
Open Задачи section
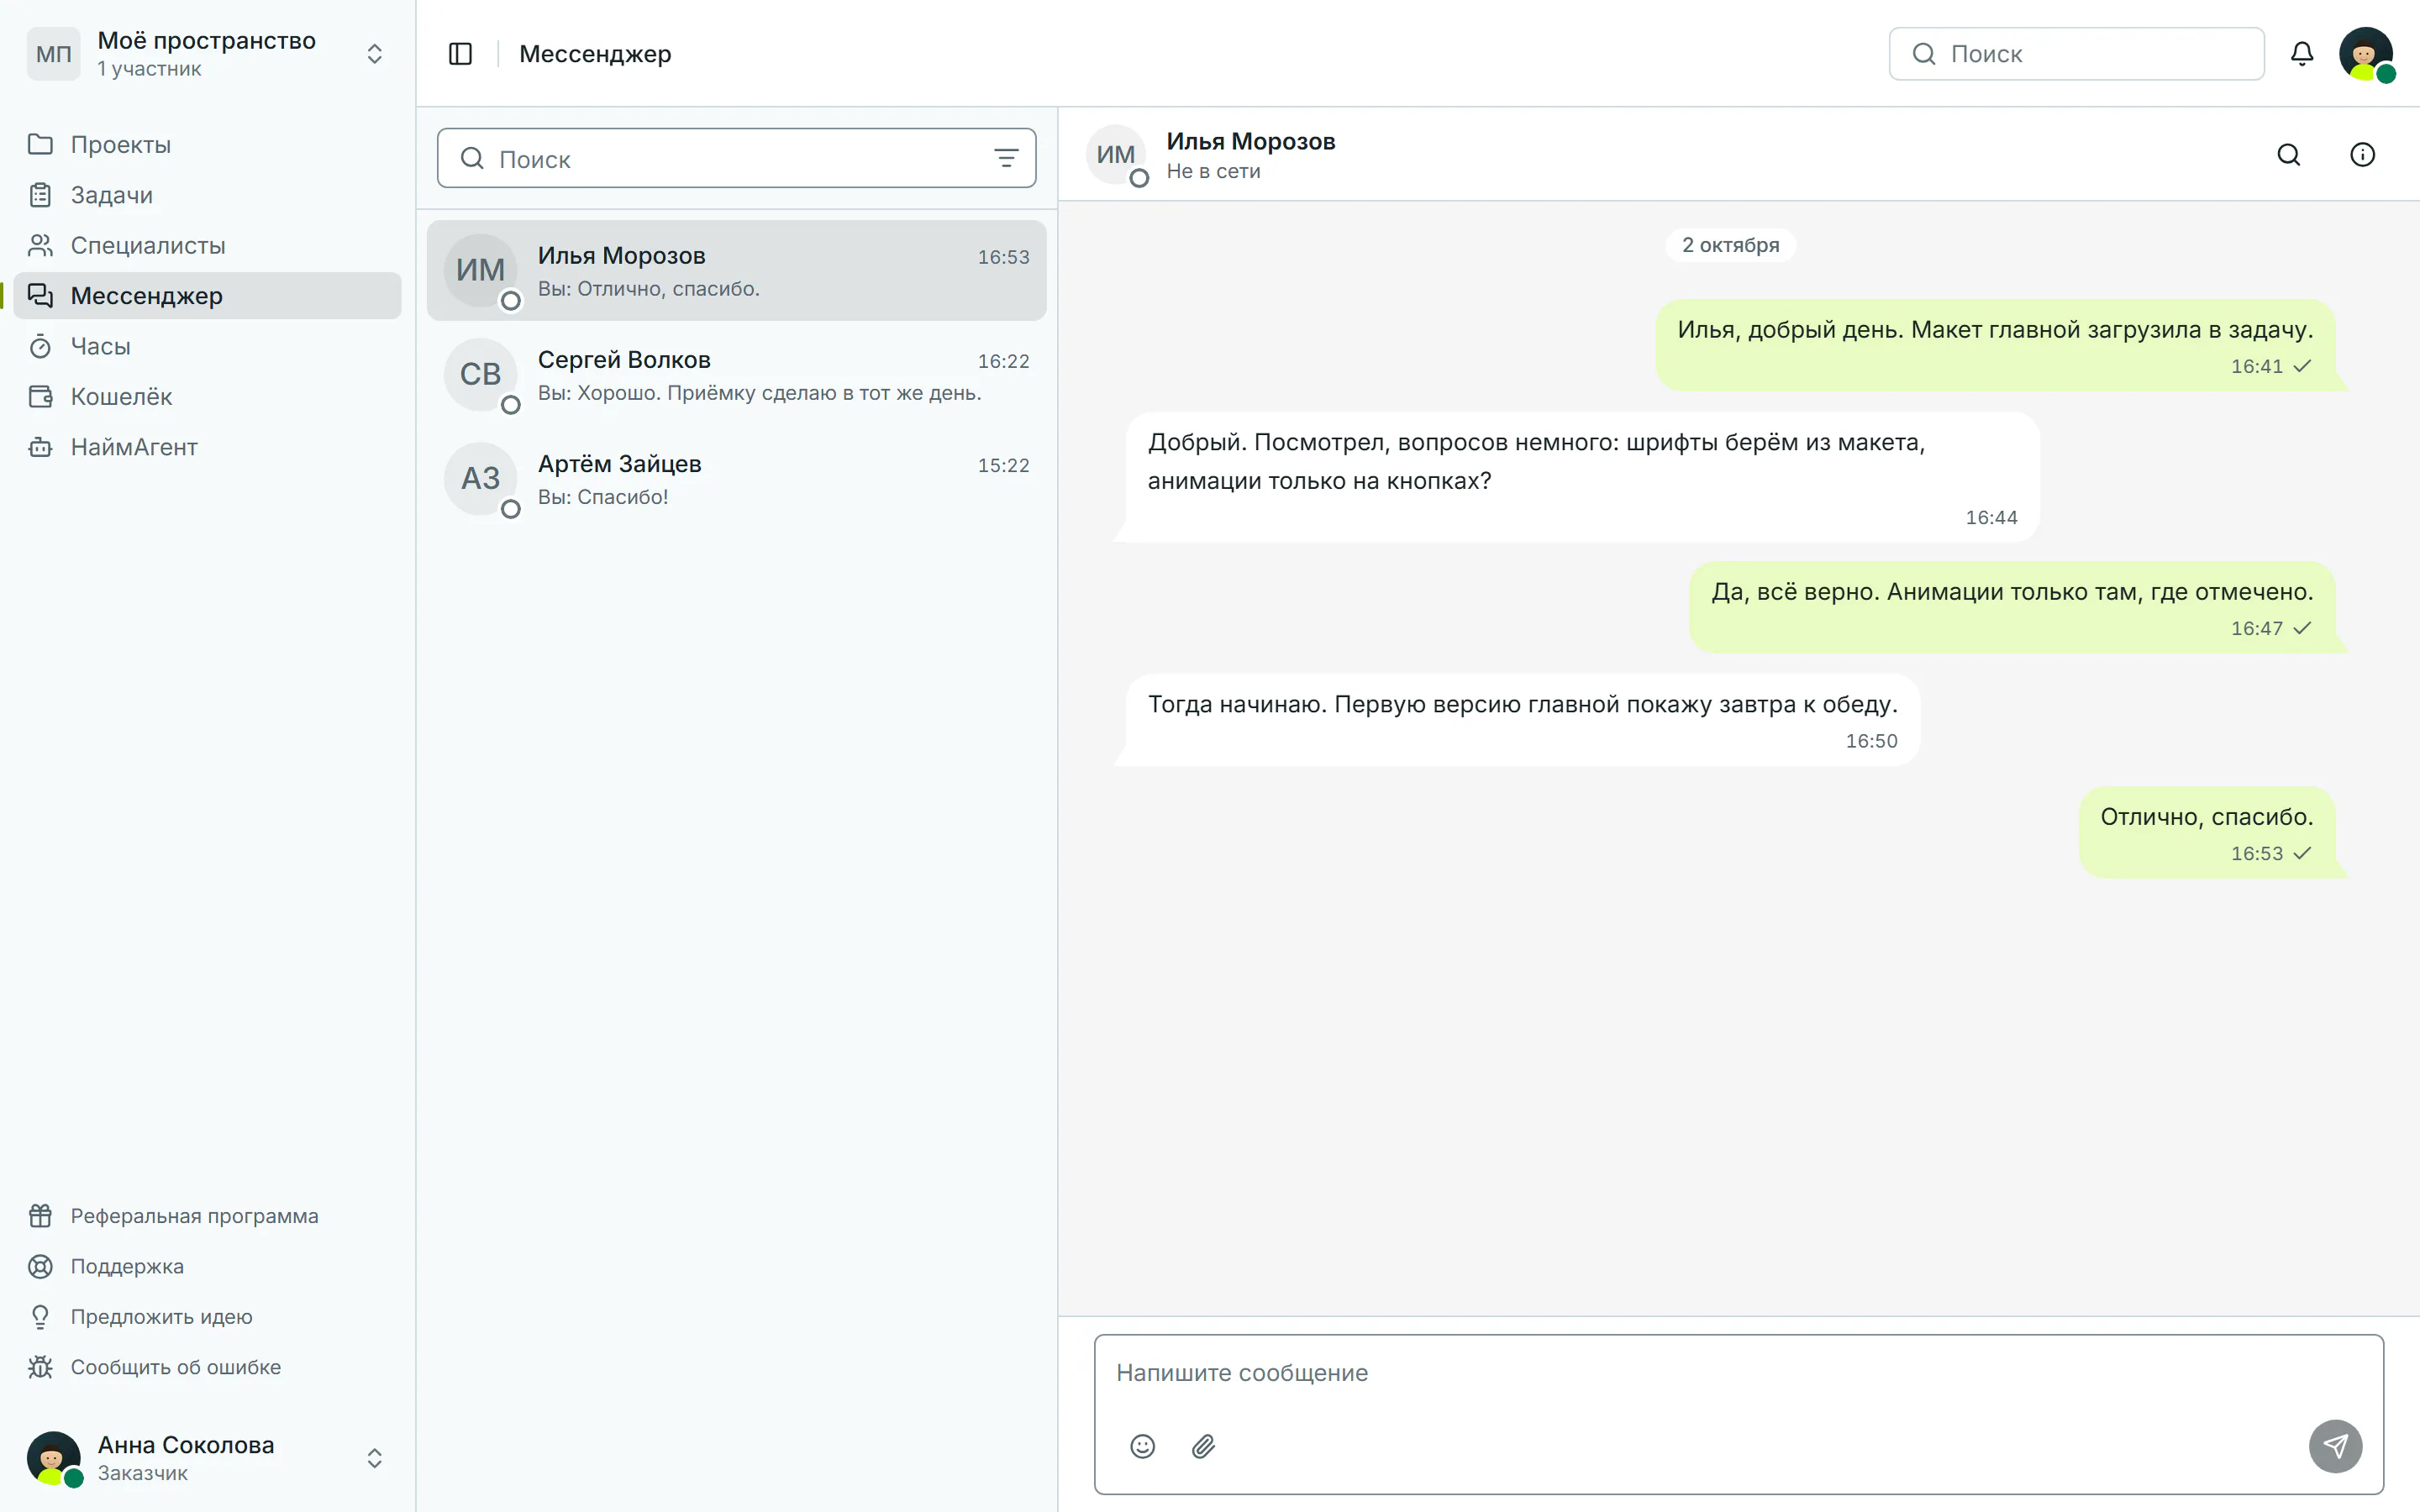pyautogui.click(x=207, y=195)
